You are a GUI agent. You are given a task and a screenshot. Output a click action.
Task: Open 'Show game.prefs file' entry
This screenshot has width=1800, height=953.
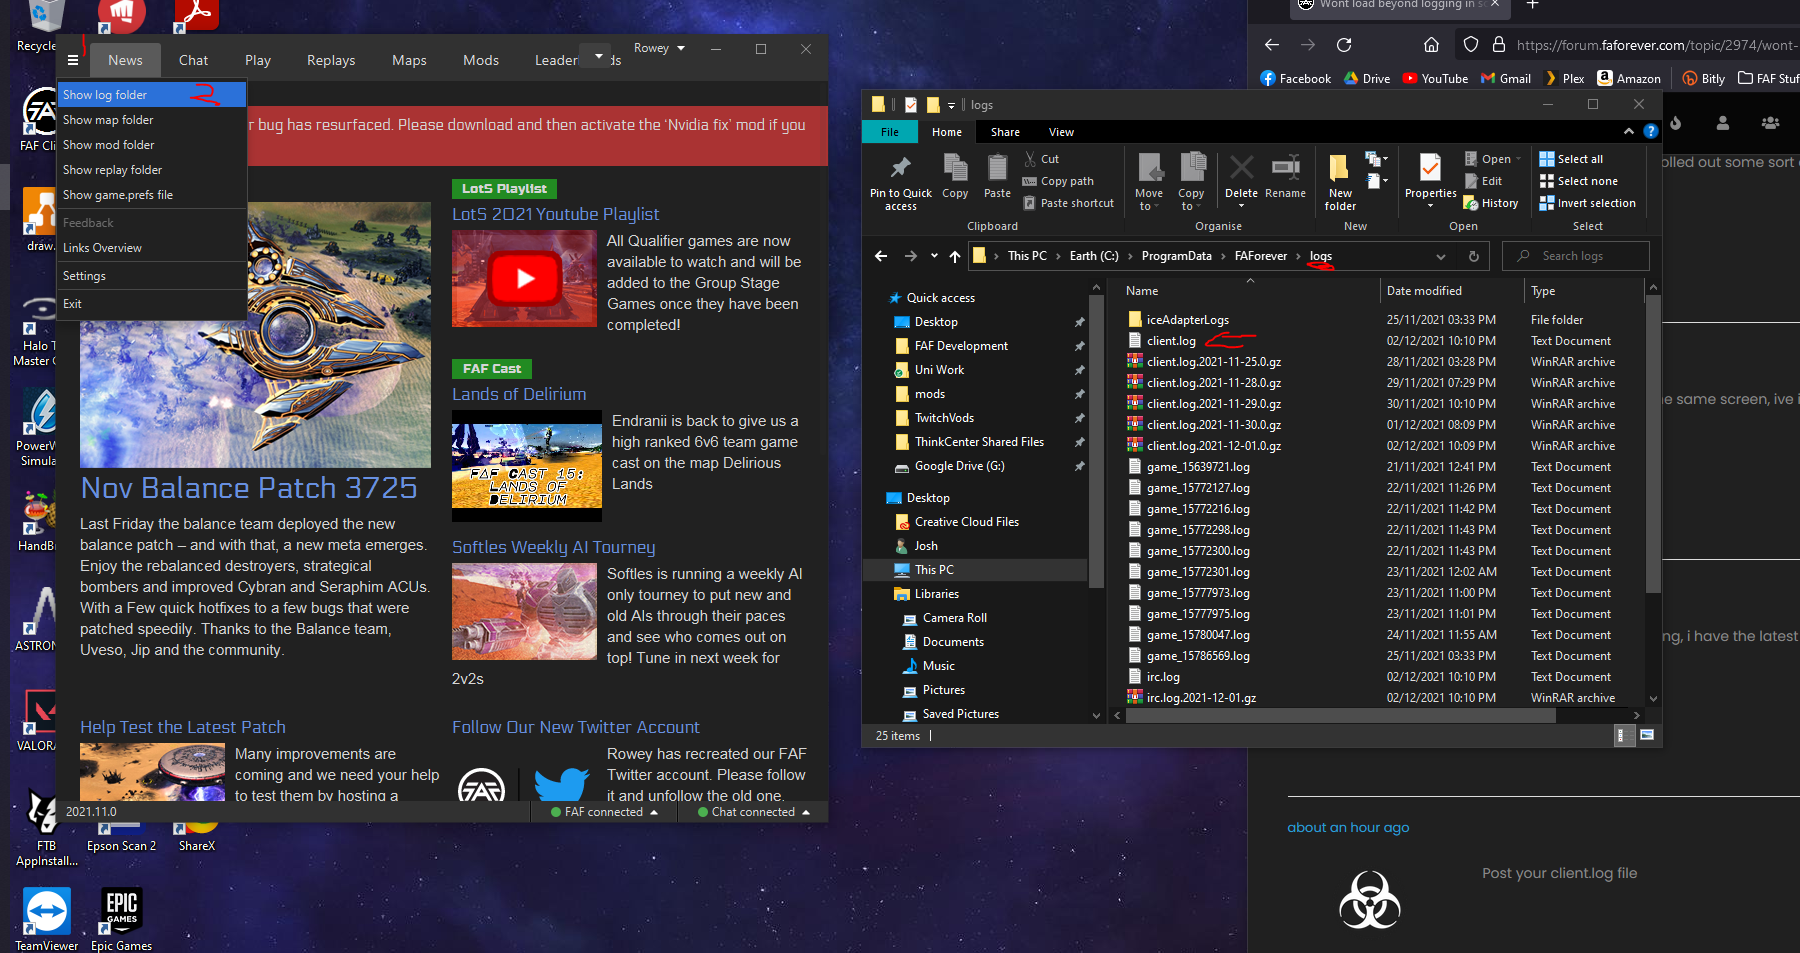coord(152,195)
